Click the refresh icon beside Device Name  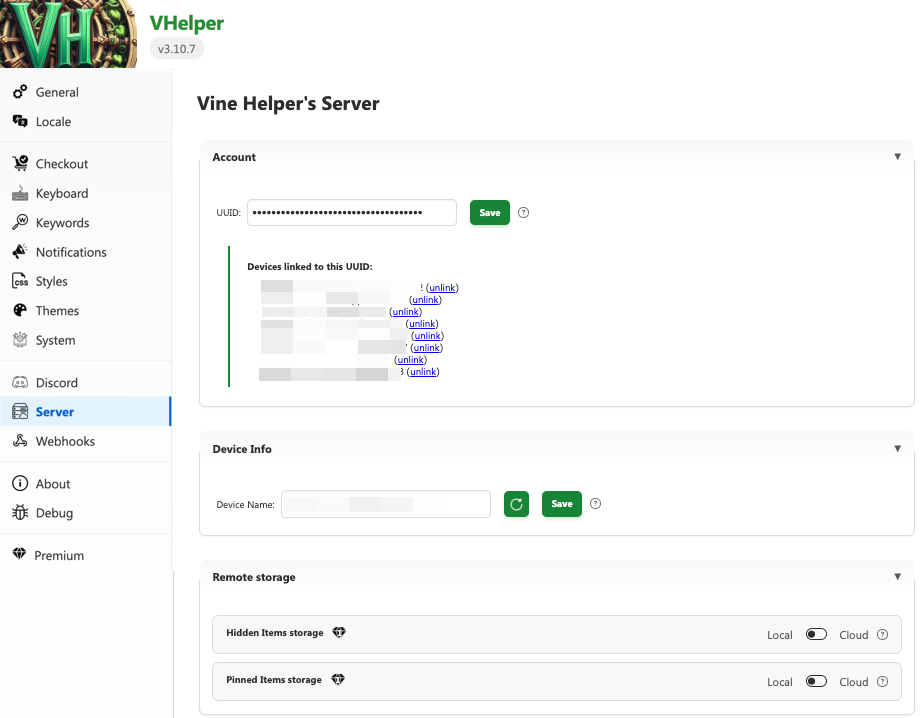[x=516, y=504]
